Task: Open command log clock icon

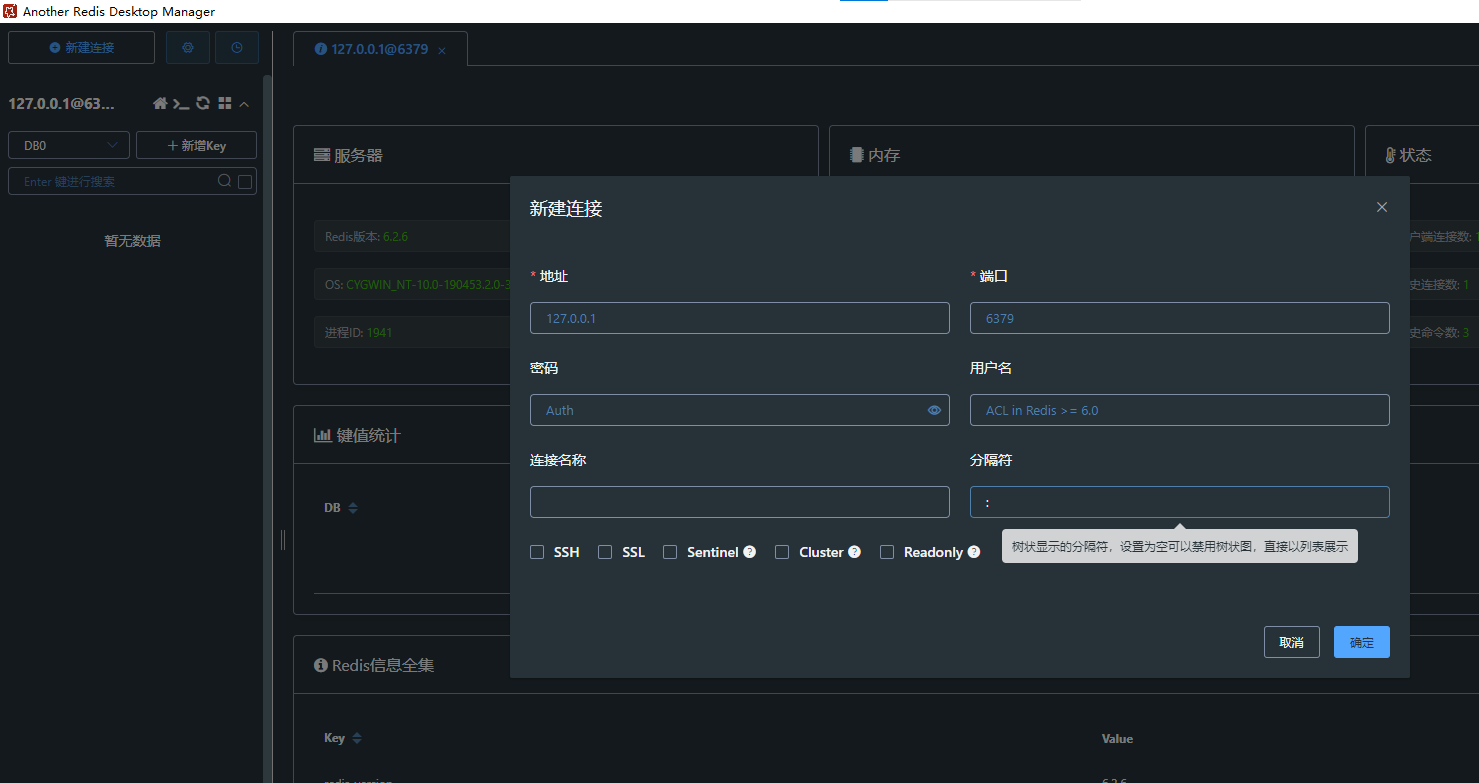Action: point(237,47)
